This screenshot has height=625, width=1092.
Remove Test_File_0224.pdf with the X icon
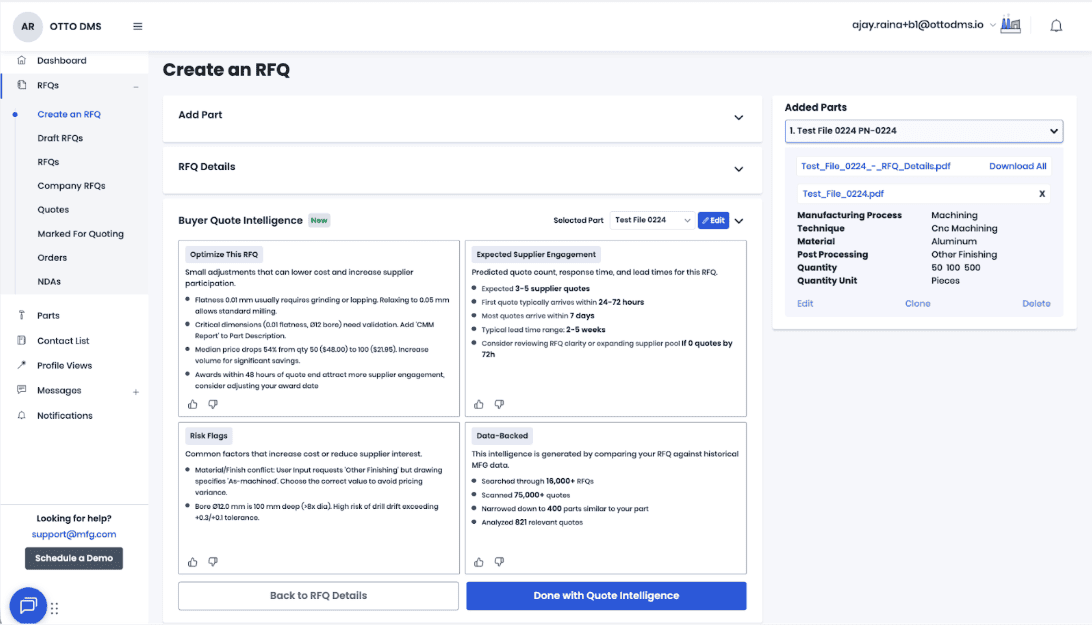point(1042,194)
